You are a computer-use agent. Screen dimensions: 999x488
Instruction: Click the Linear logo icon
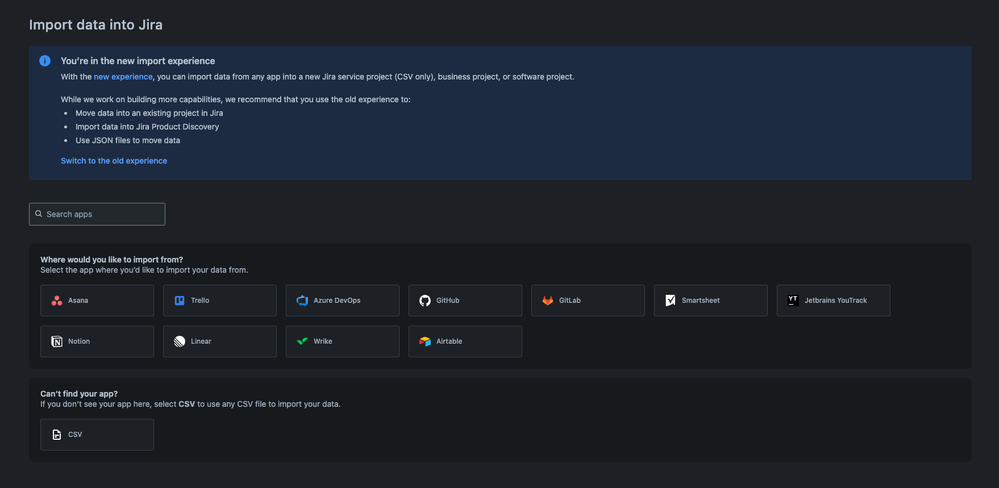(x=180, y=341)
